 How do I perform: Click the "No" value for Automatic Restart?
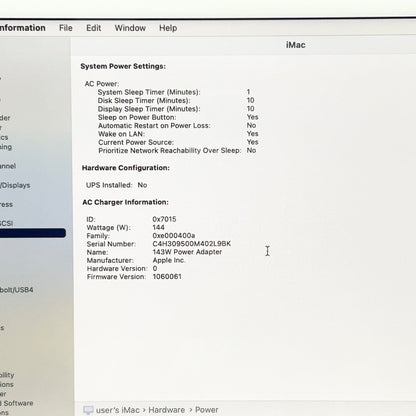pos(251,125)
